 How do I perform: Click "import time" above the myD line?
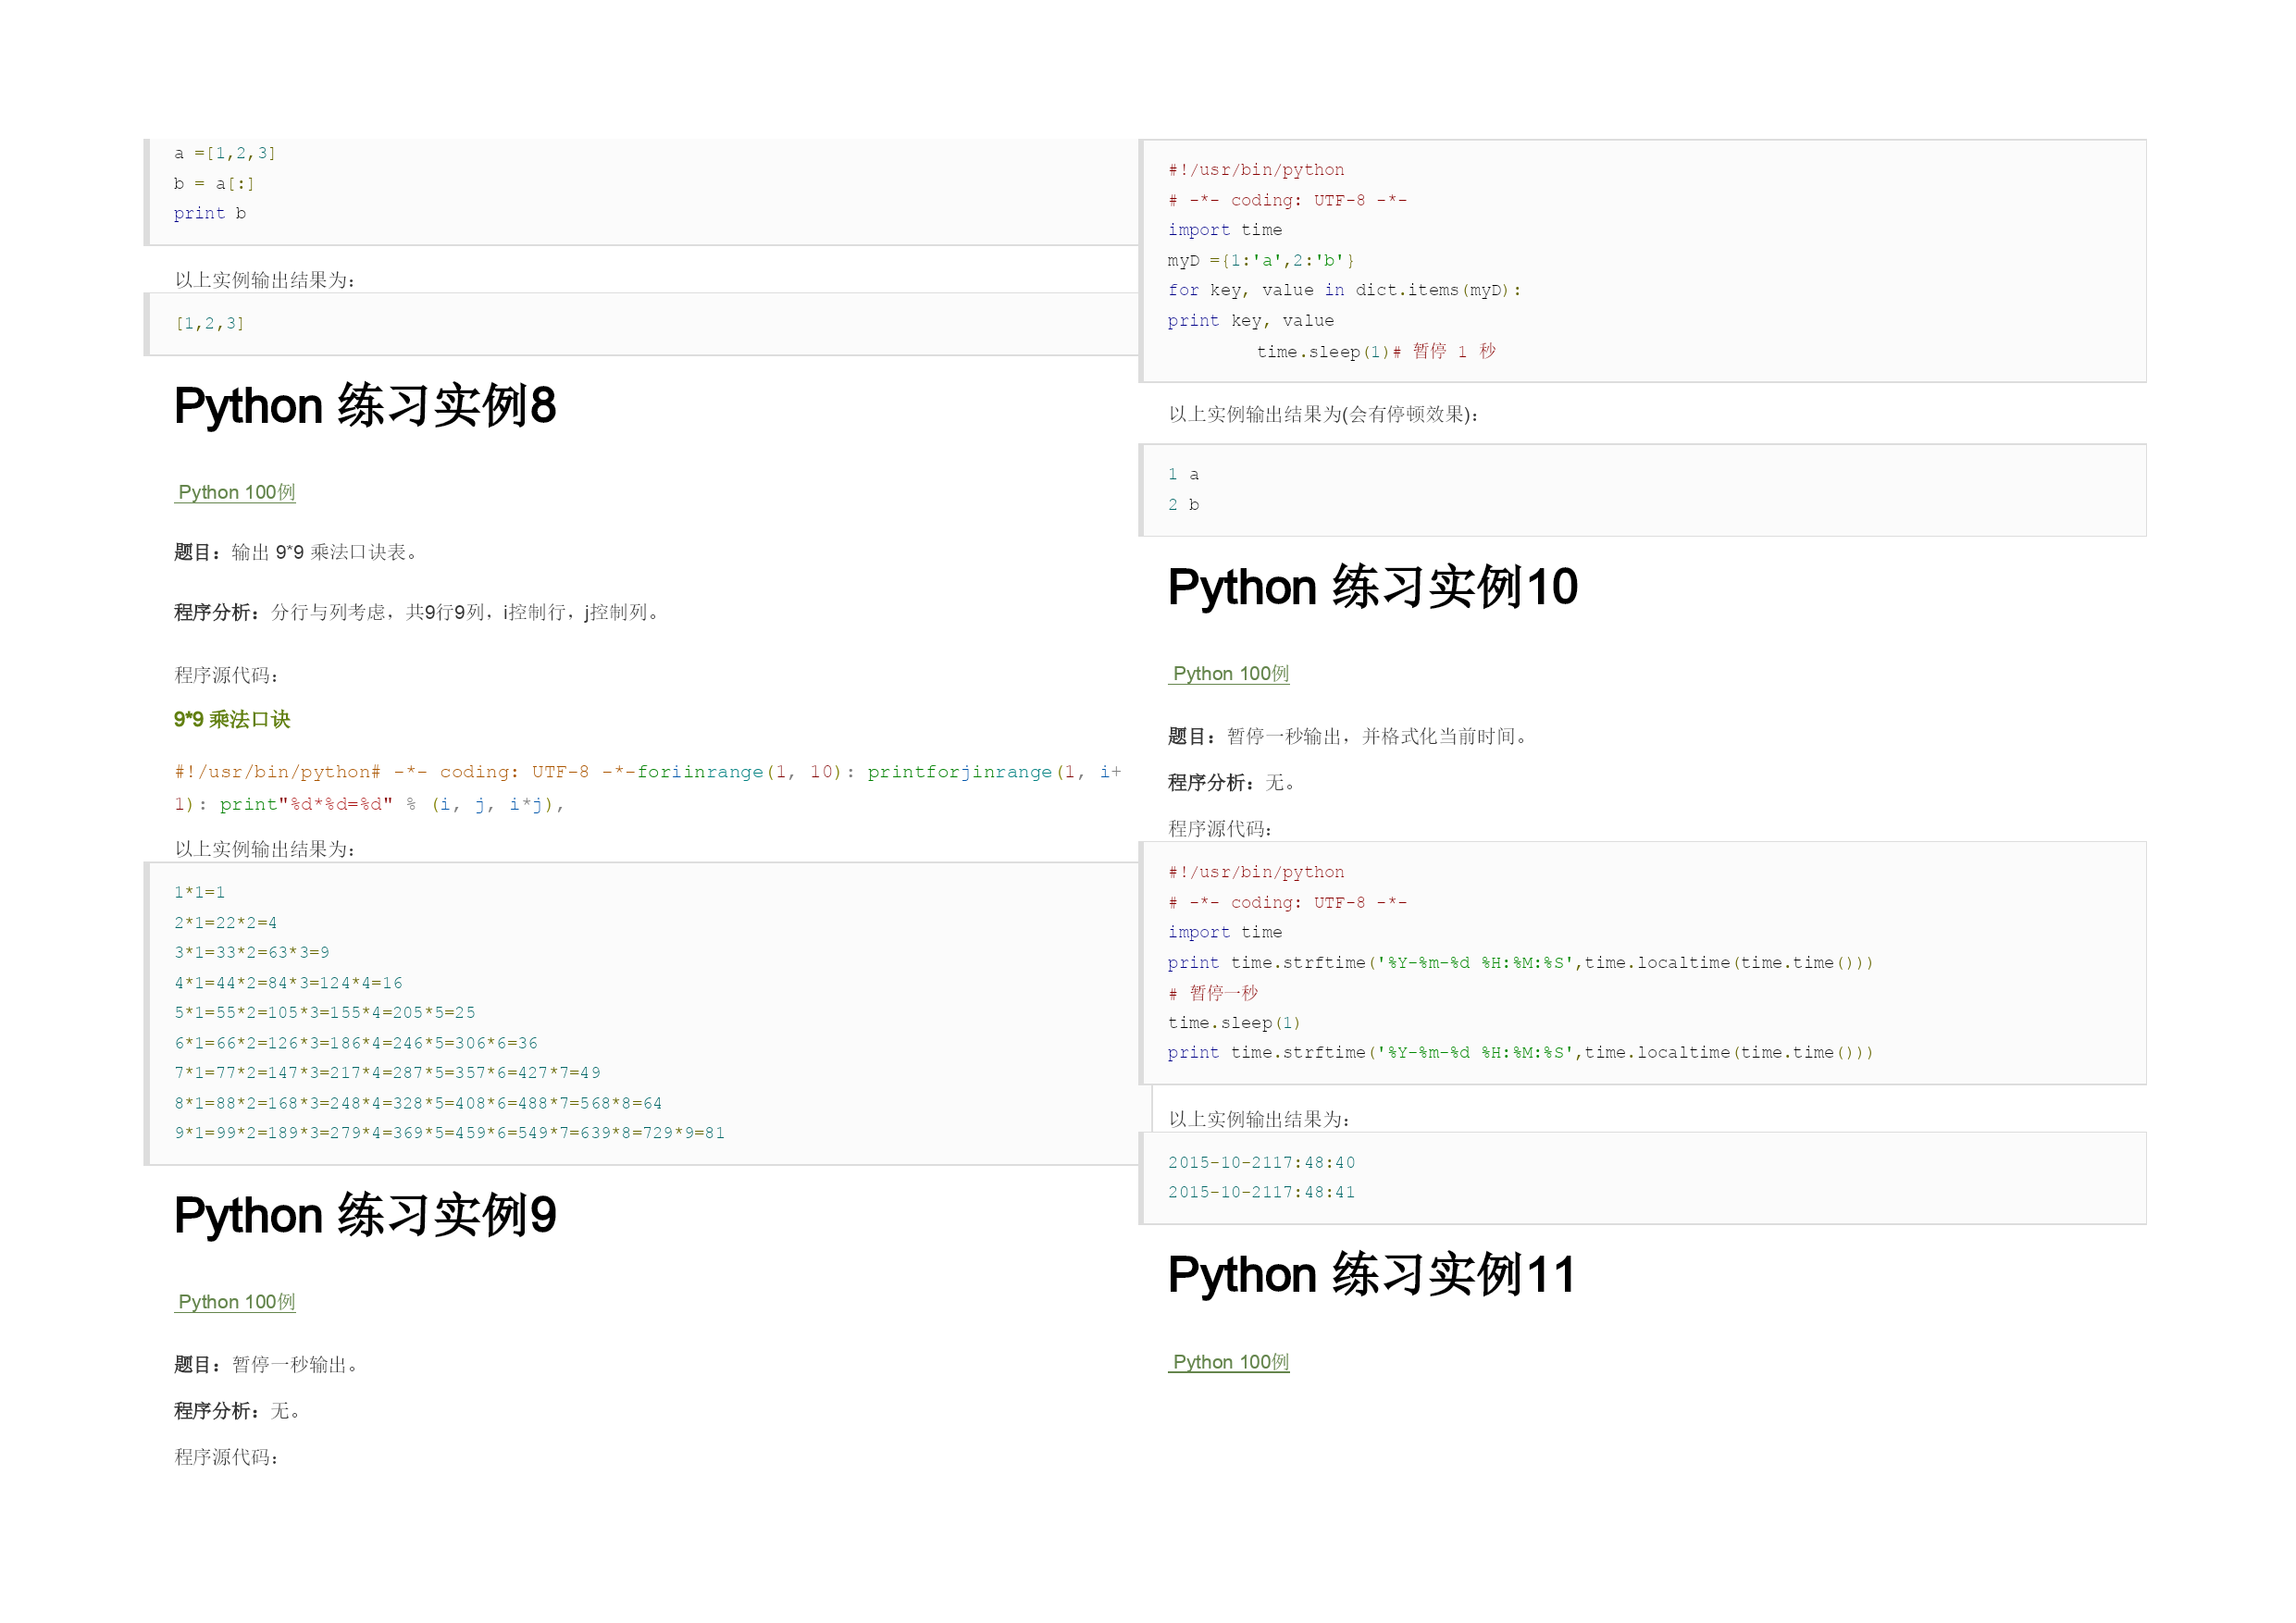(1225, 230)
